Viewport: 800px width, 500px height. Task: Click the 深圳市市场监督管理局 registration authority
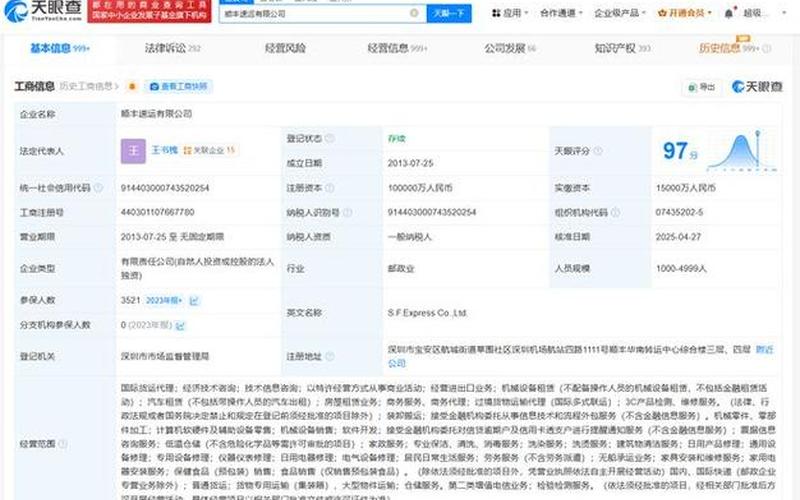click(x=165, y=356)
